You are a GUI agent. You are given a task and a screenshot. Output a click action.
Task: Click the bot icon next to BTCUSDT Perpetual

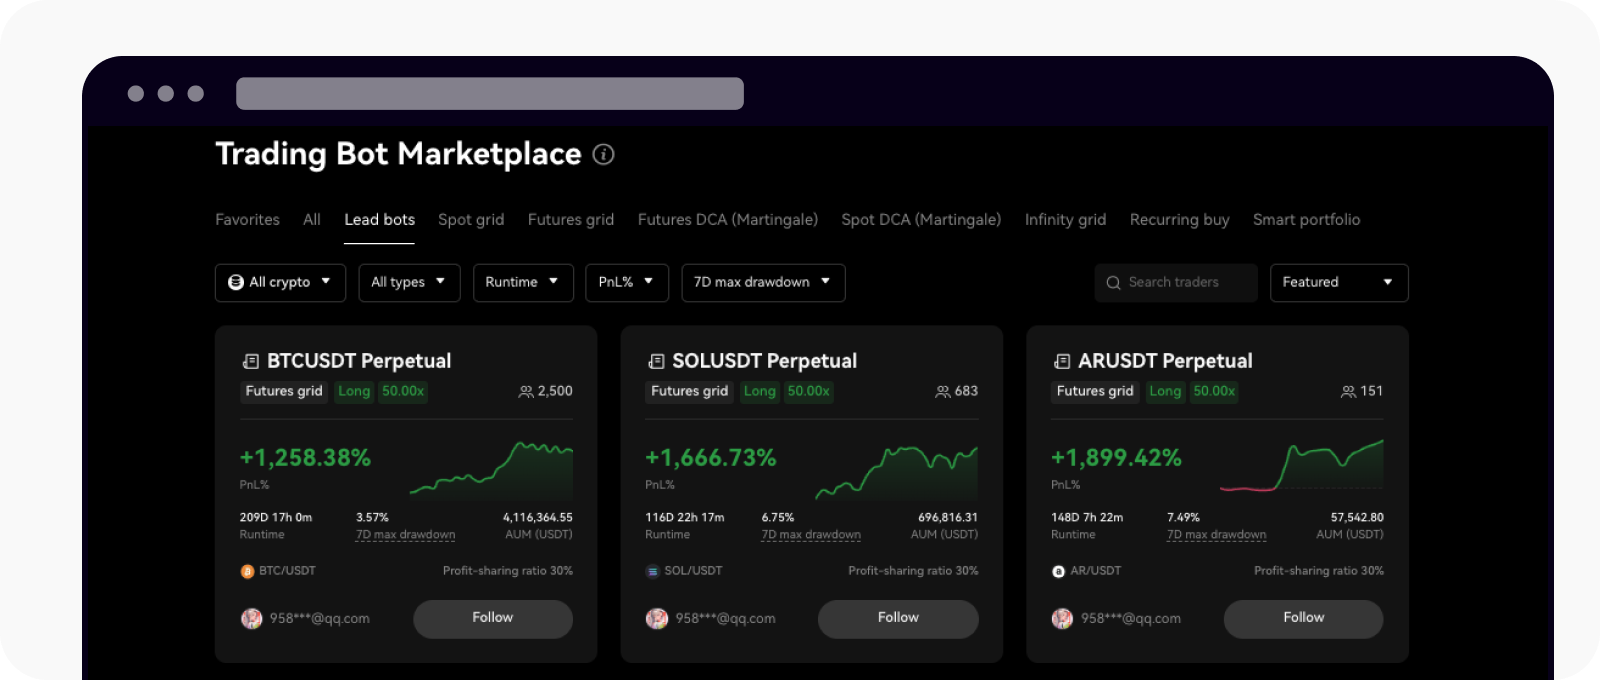[x=251, y=361]
